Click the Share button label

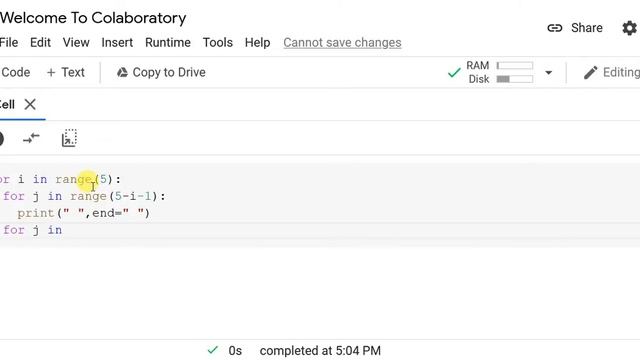click(x=587, y=28)
